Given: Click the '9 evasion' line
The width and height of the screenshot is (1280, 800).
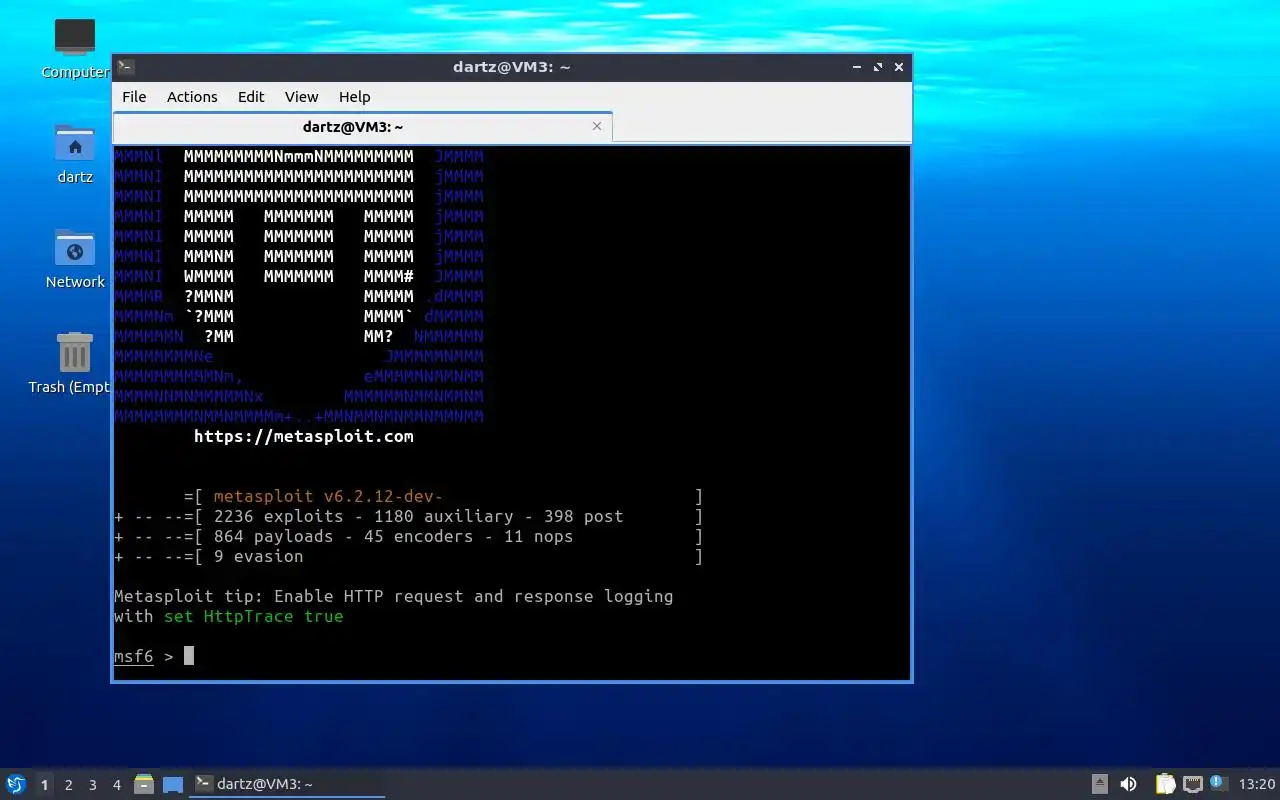Looking at the screenshot, I should tap(409, 556).
